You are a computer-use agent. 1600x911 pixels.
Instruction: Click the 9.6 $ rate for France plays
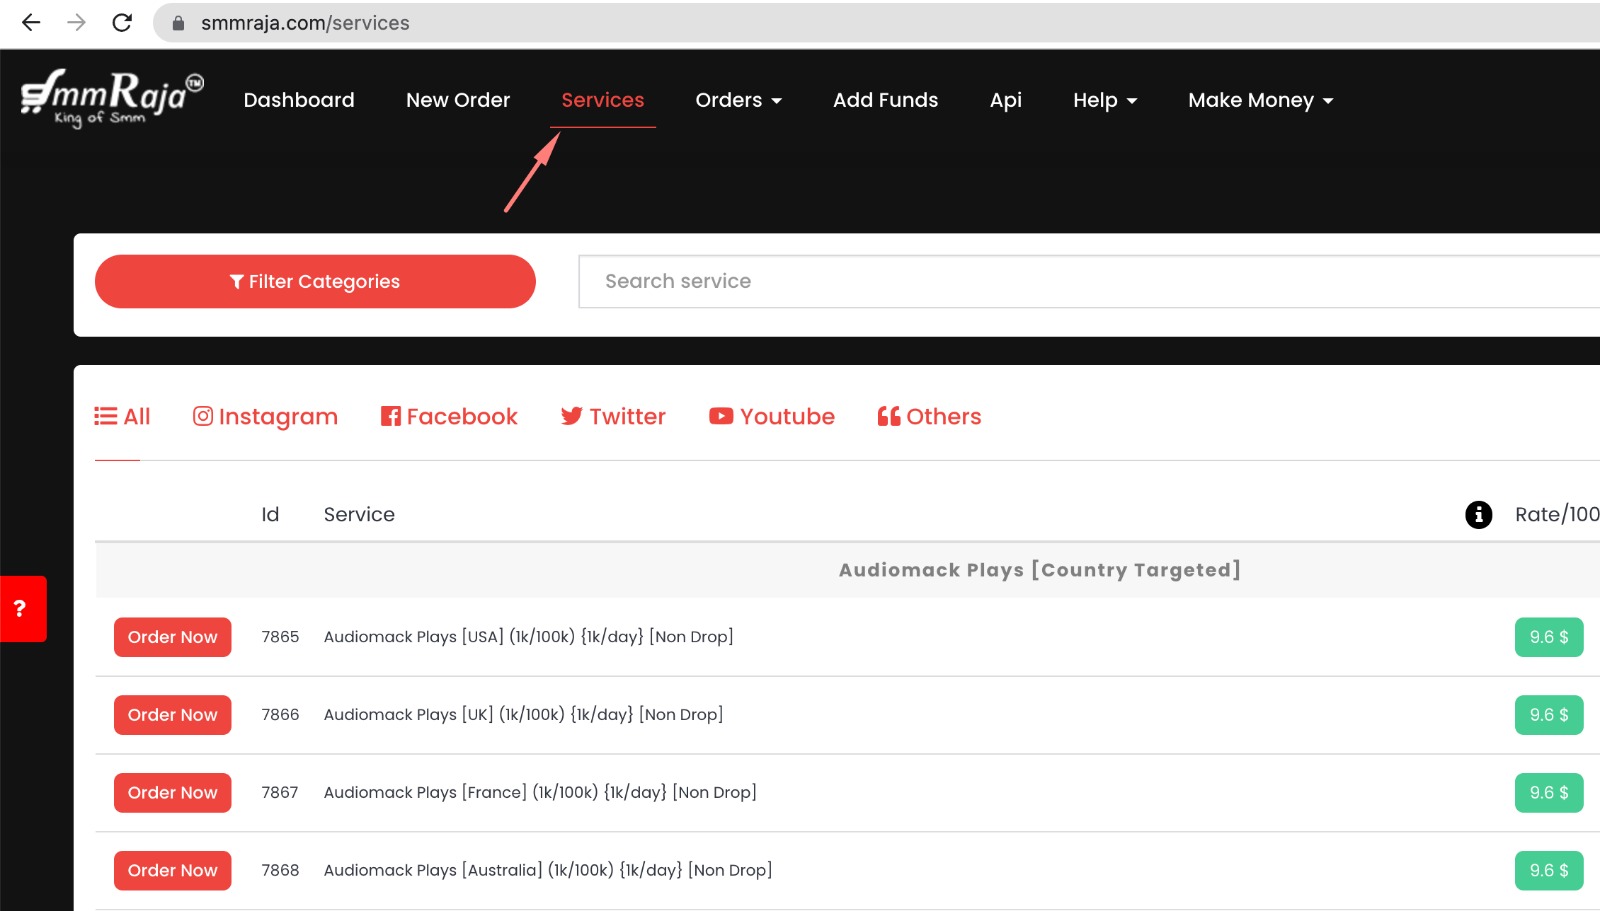[x=1549, y=793]
